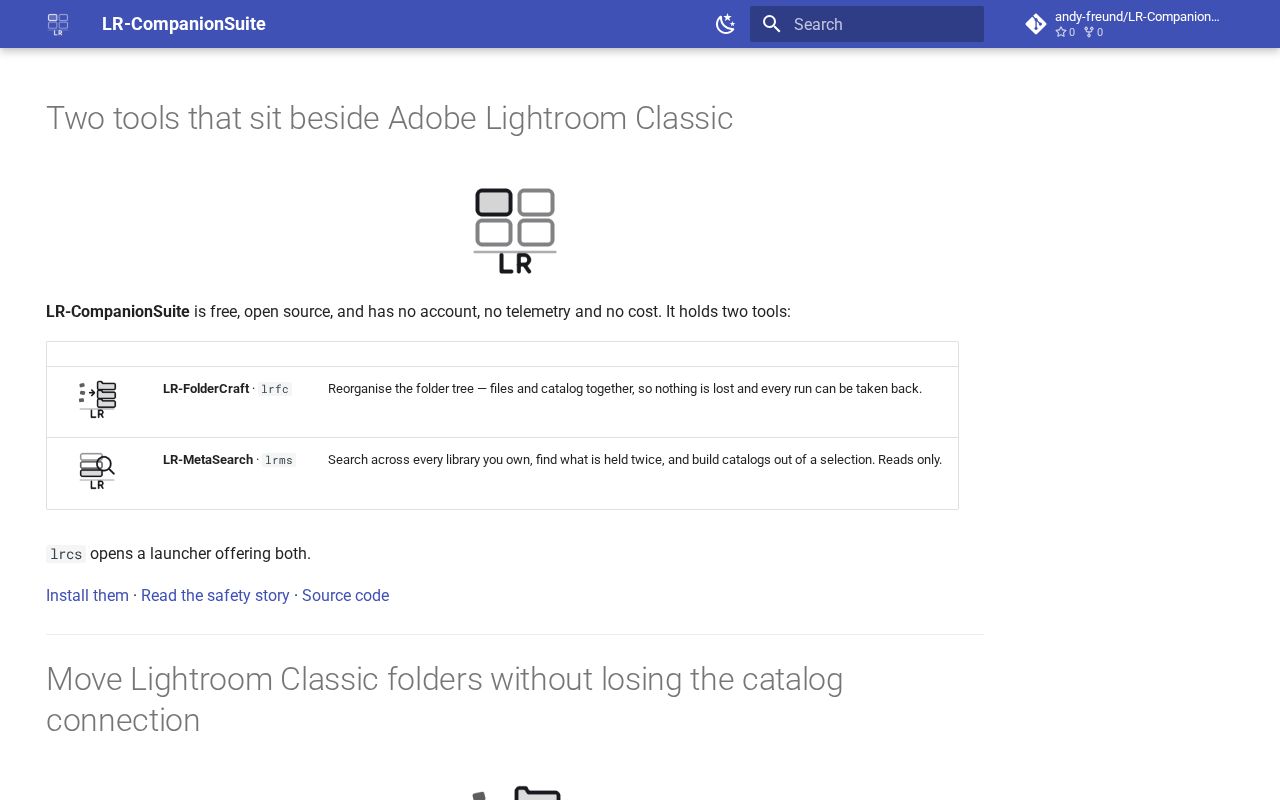1280x800 pixels.
Task: Click the lrfc command code label
Action: click(275, 389)
